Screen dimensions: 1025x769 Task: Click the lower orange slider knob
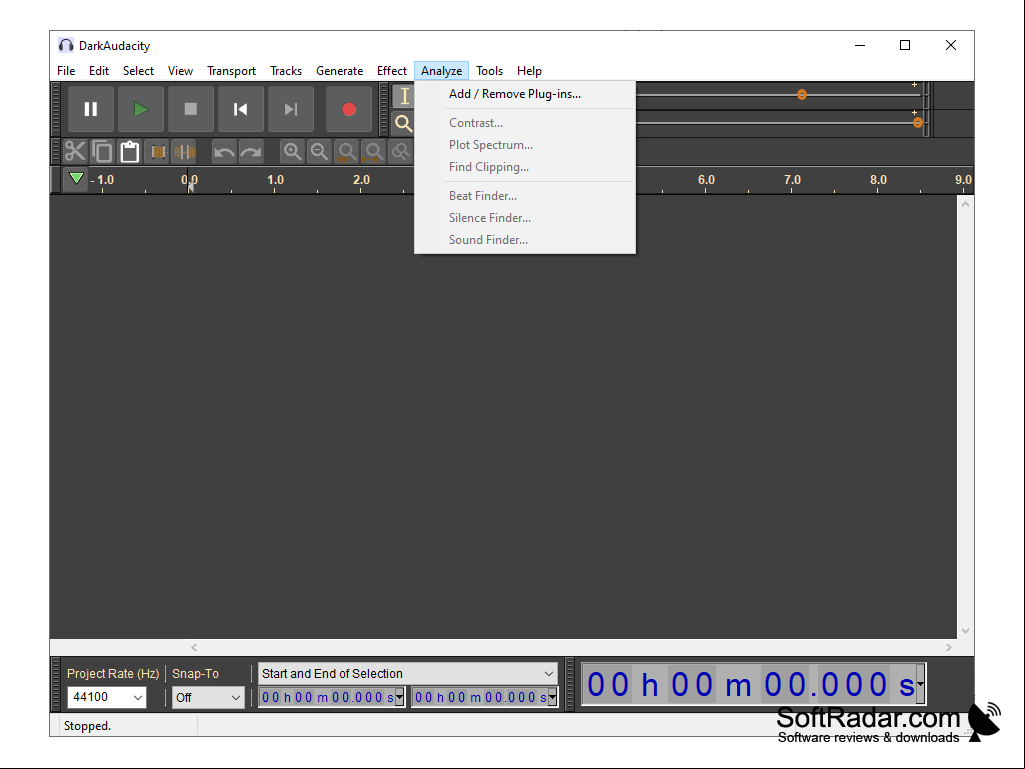[x=918, y=123]
